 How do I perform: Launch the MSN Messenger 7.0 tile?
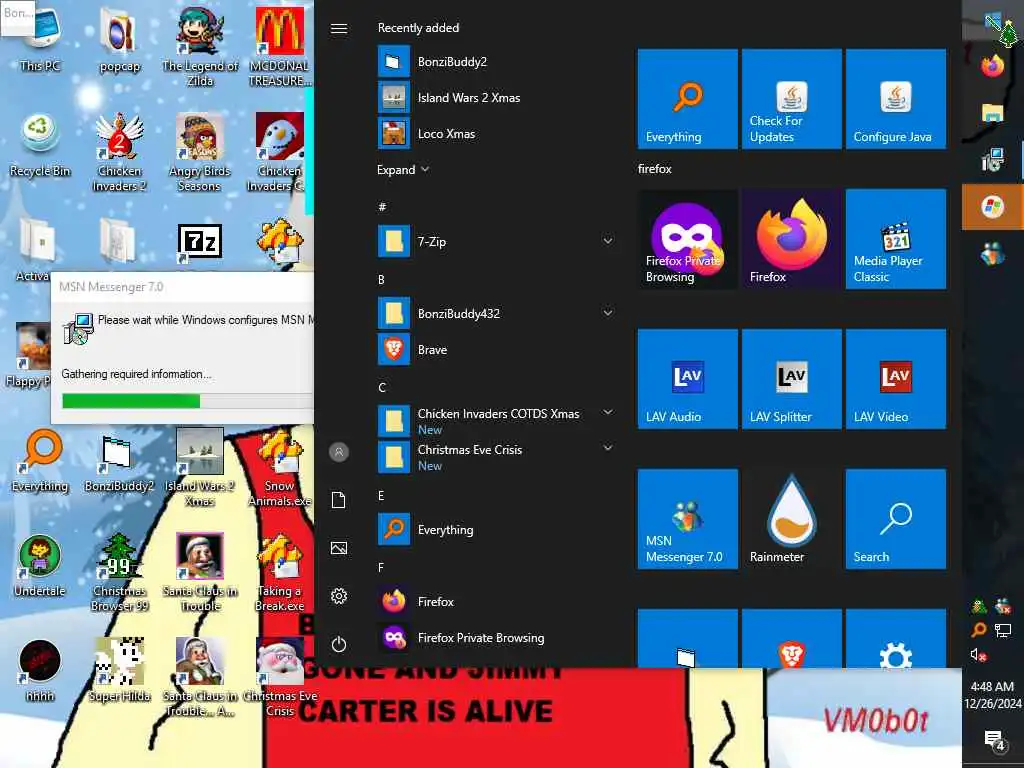(688, 519)
